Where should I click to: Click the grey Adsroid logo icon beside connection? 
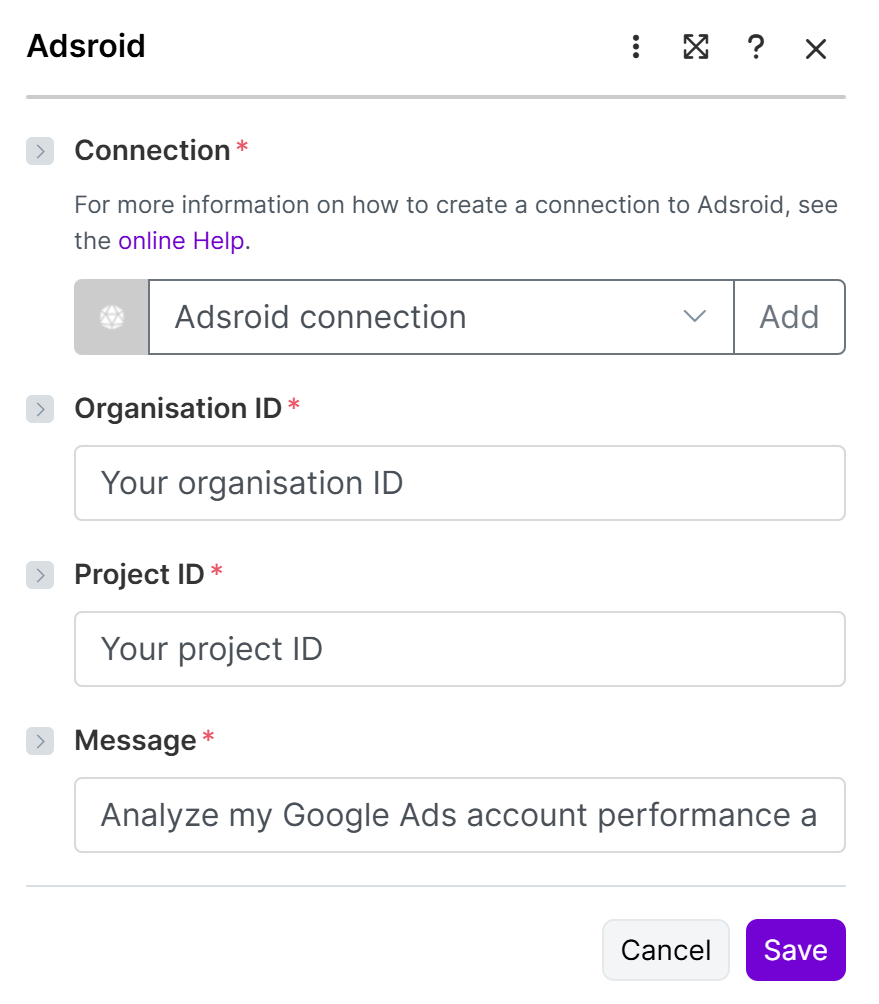pyautogui.click(x=111, y=317)
